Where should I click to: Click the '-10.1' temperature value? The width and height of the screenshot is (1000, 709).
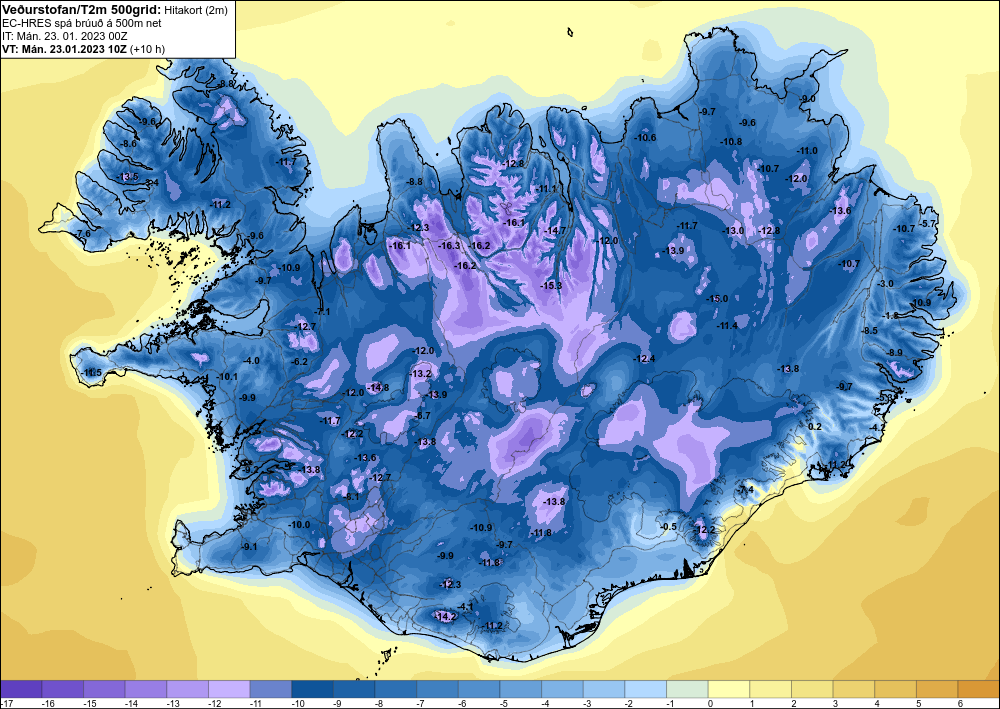click(x=227, y=377)
